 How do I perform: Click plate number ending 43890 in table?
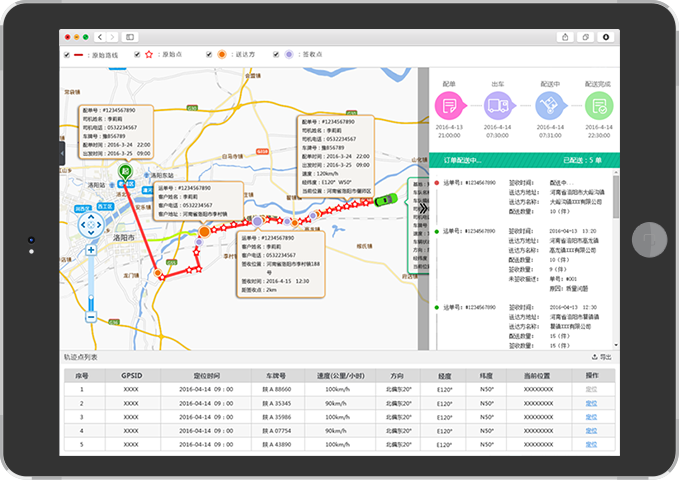pyautogui.click(x=277, y=444)
